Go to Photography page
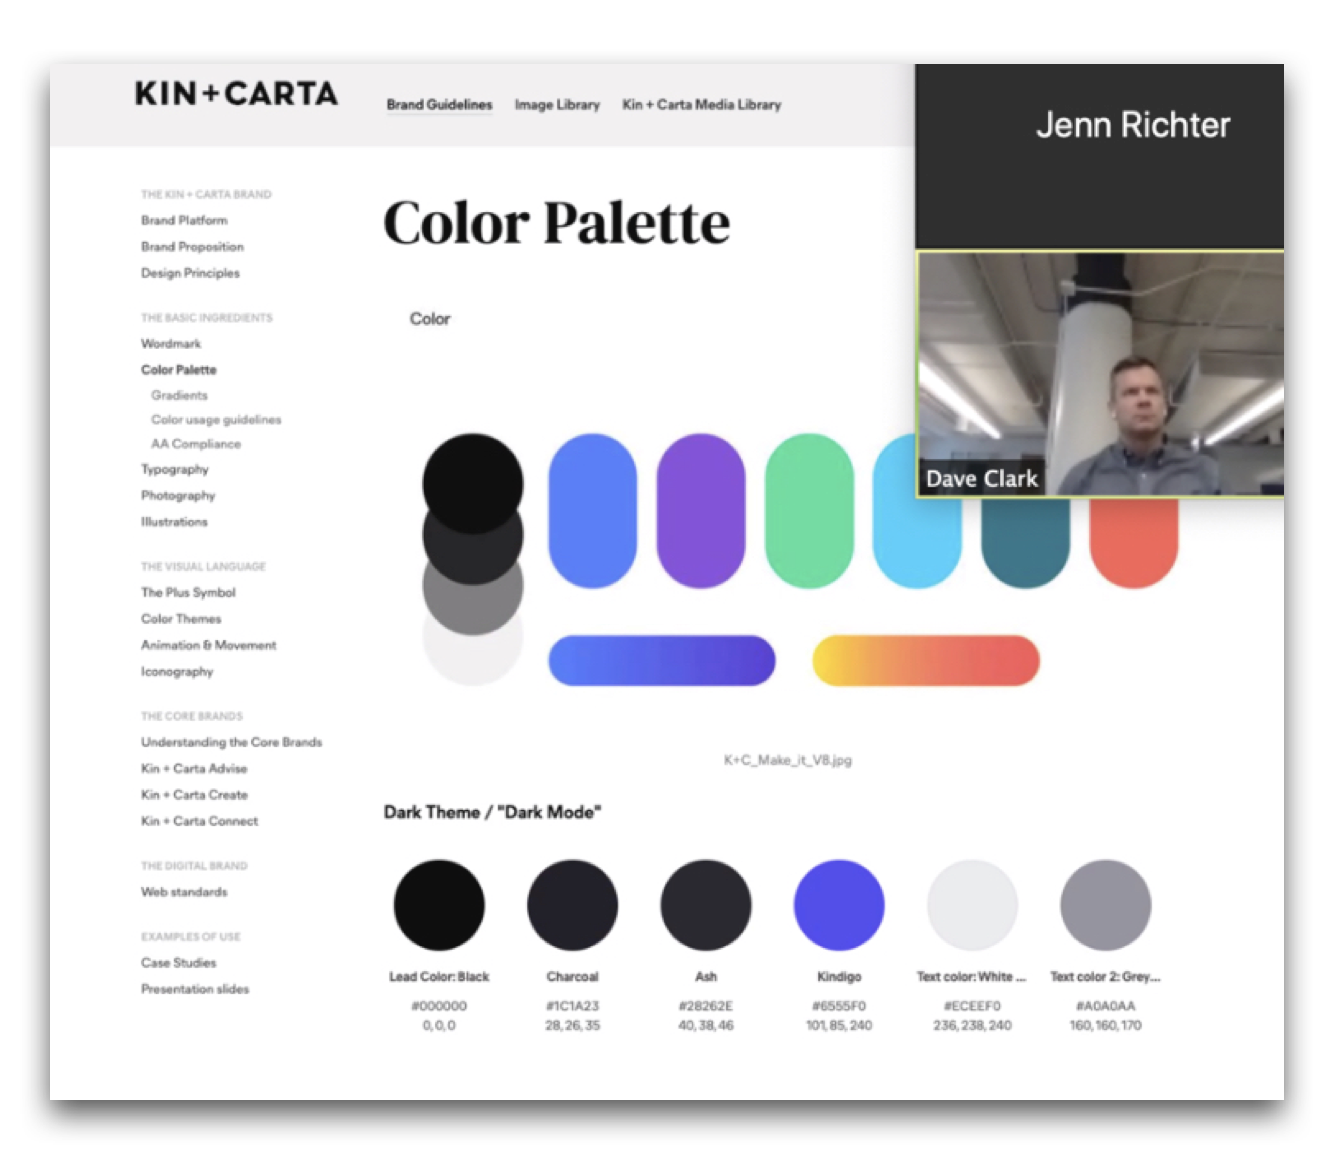 point(178,496)
